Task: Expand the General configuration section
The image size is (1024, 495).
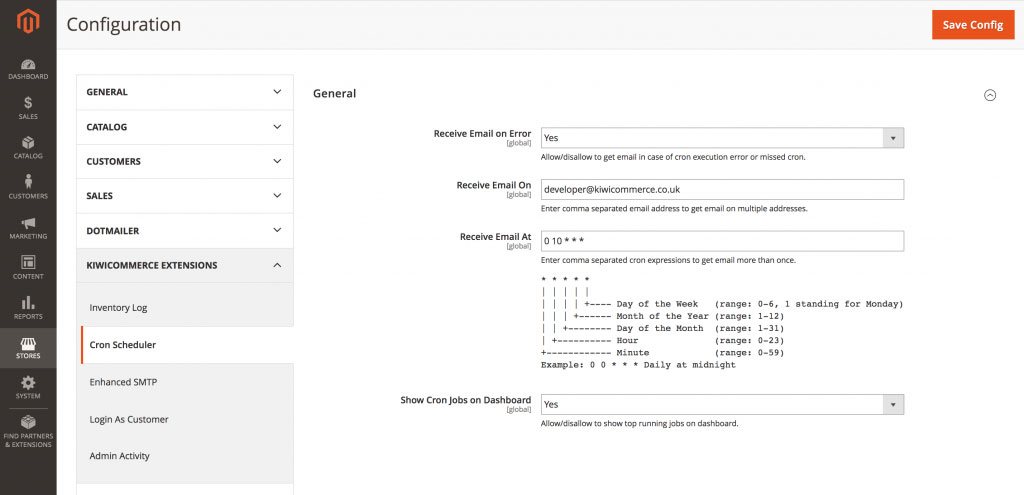Action: 185,92
